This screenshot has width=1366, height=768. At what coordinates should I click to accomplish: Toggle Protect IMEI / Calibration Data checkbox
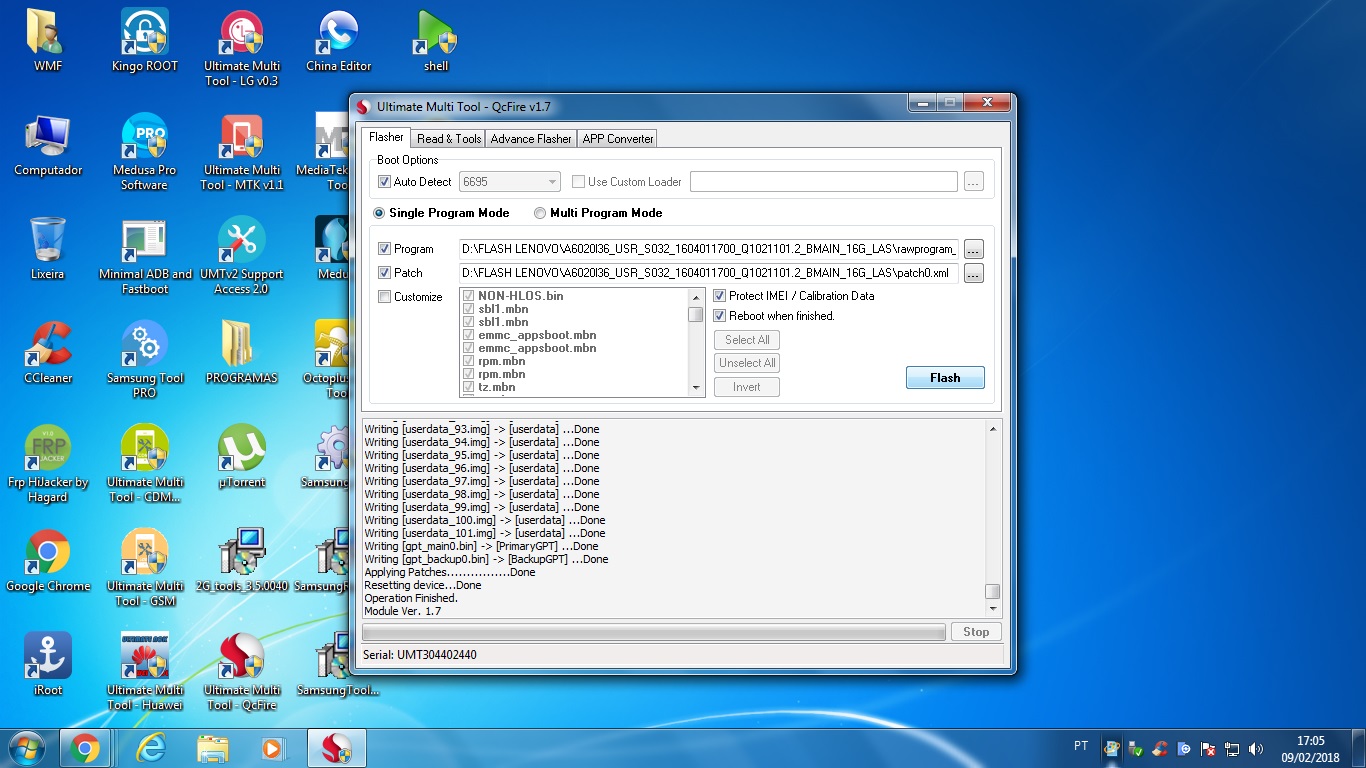click(719, 296)
